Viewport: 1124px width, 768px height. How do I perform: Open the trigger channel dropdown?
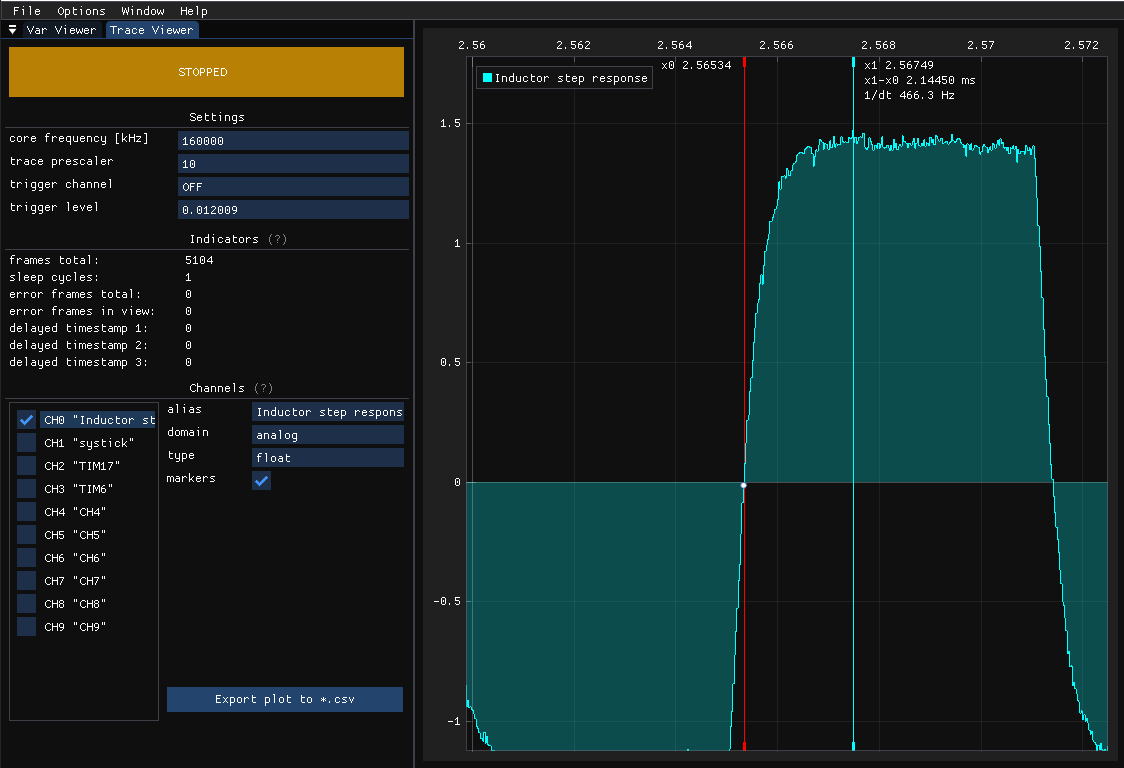293,187
